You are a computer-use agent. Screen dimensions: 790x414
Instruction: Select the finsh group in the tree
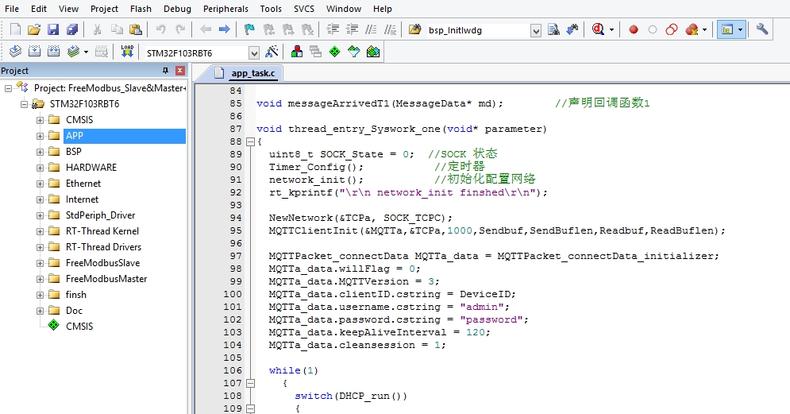[x=76, y=295]
